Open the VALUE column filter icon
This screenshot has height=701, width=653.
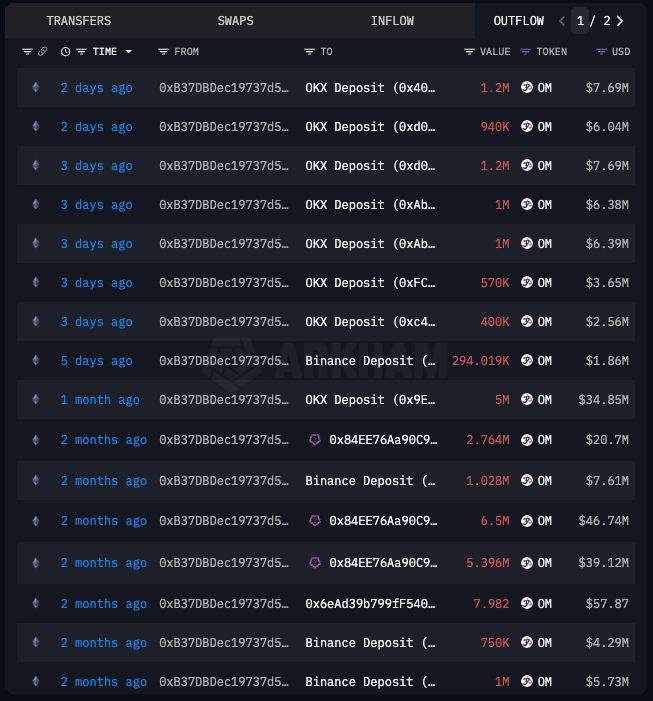[469, 52]
